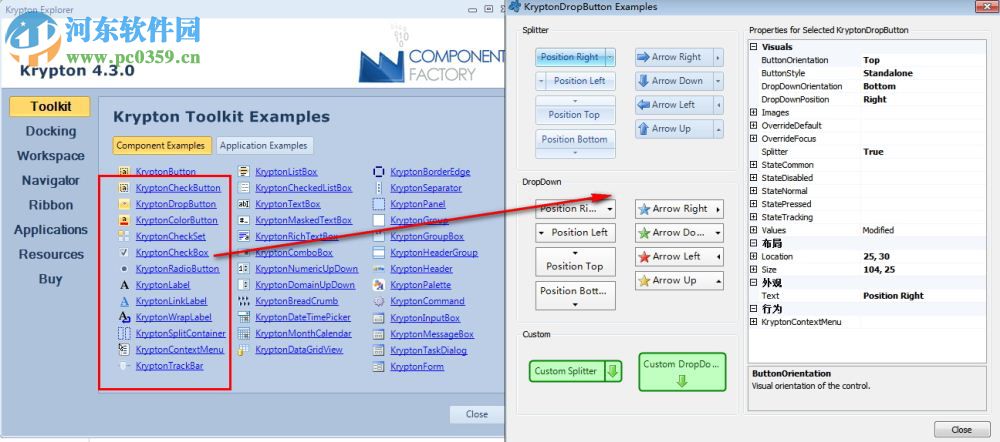
Task: Click the KryptonMonthCalendar icon
Action: 244,334
